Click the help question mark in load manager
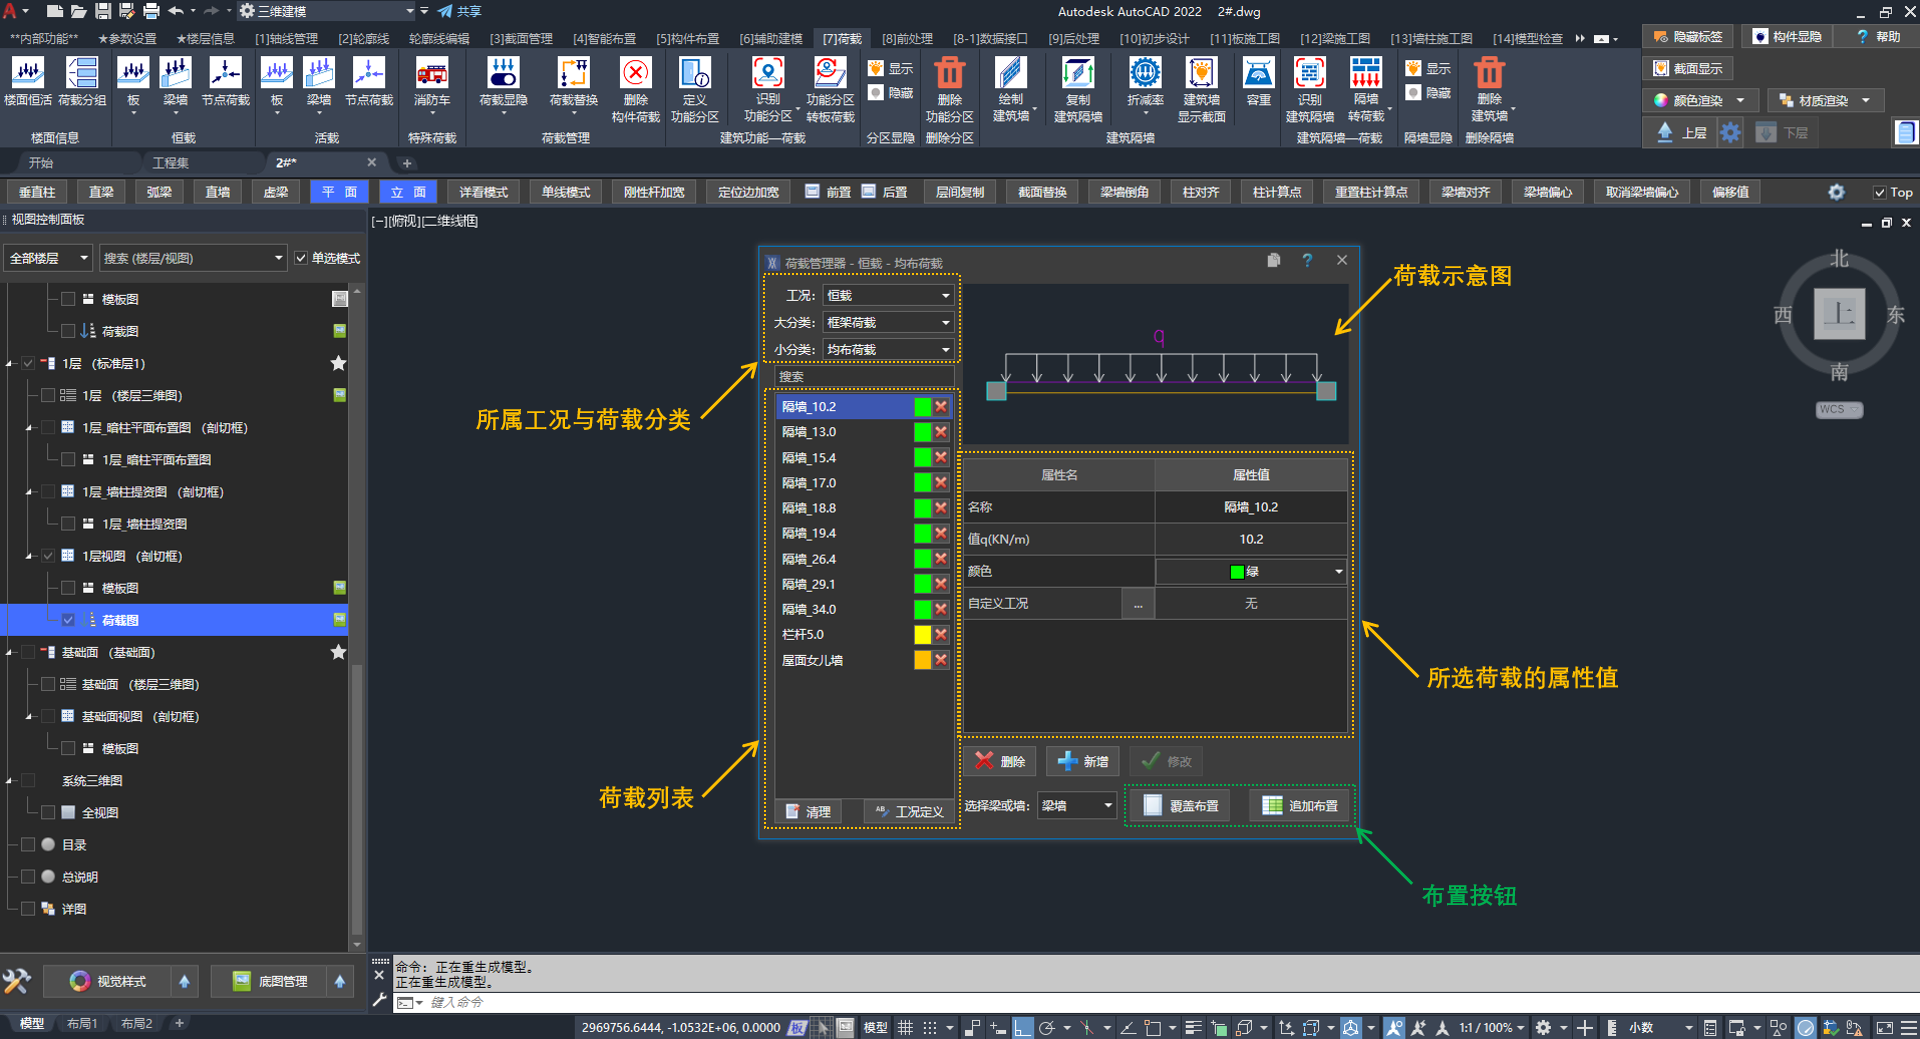Image resolution: width=1920 pixels, height=1039 pixels. [1307, 261]
